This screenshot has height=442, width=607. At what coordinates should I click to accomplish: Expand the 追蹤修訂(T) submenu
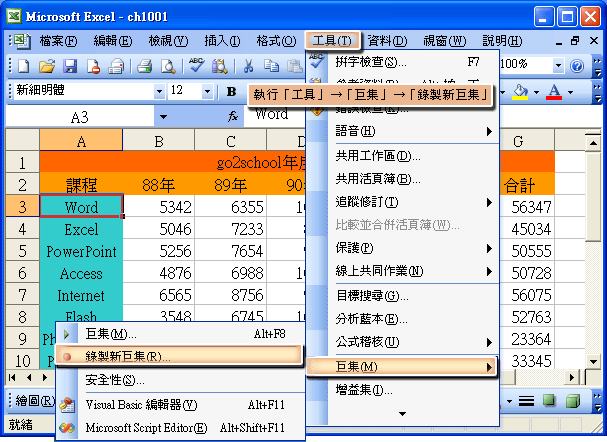point(402,202)
